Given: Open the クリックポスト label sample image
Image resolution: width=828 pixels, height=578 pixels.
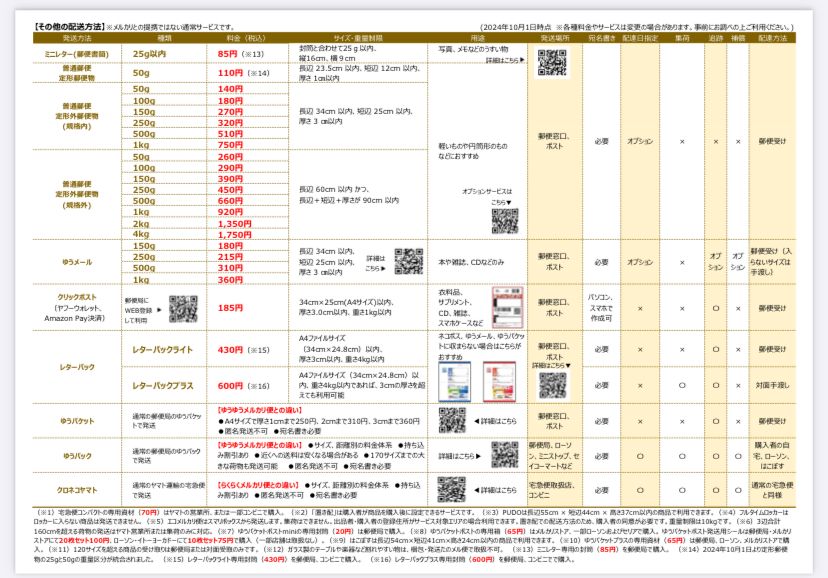Looking at the screenshot, I should [x=505, y=305].
